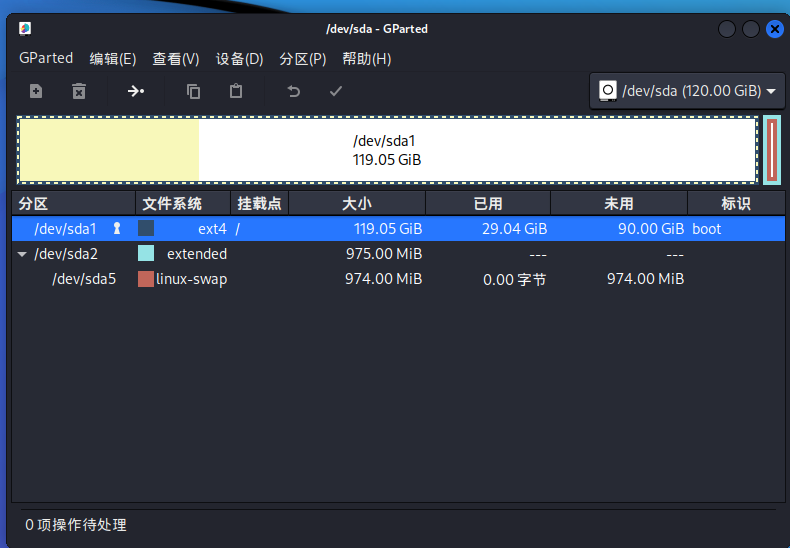Image resolution: width=790 pixels, height=548 pixels.
Task: Select the /dev/sda2 partition row
Action: [398, 254]
